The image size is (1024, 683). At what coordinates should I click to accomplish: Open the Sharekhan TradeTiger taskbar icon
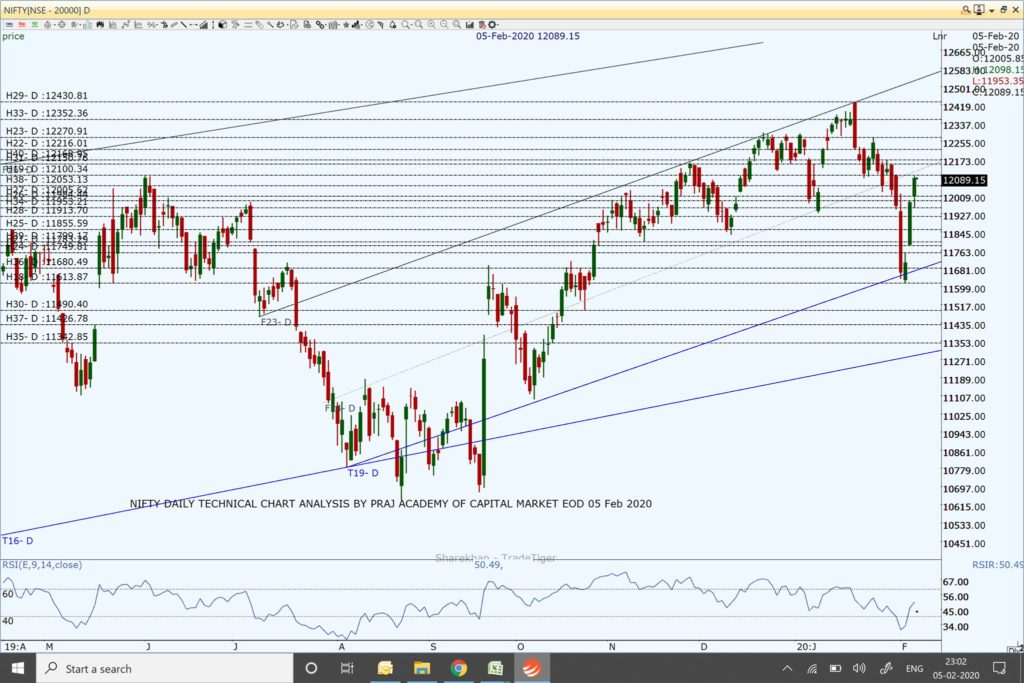point(531,668)
